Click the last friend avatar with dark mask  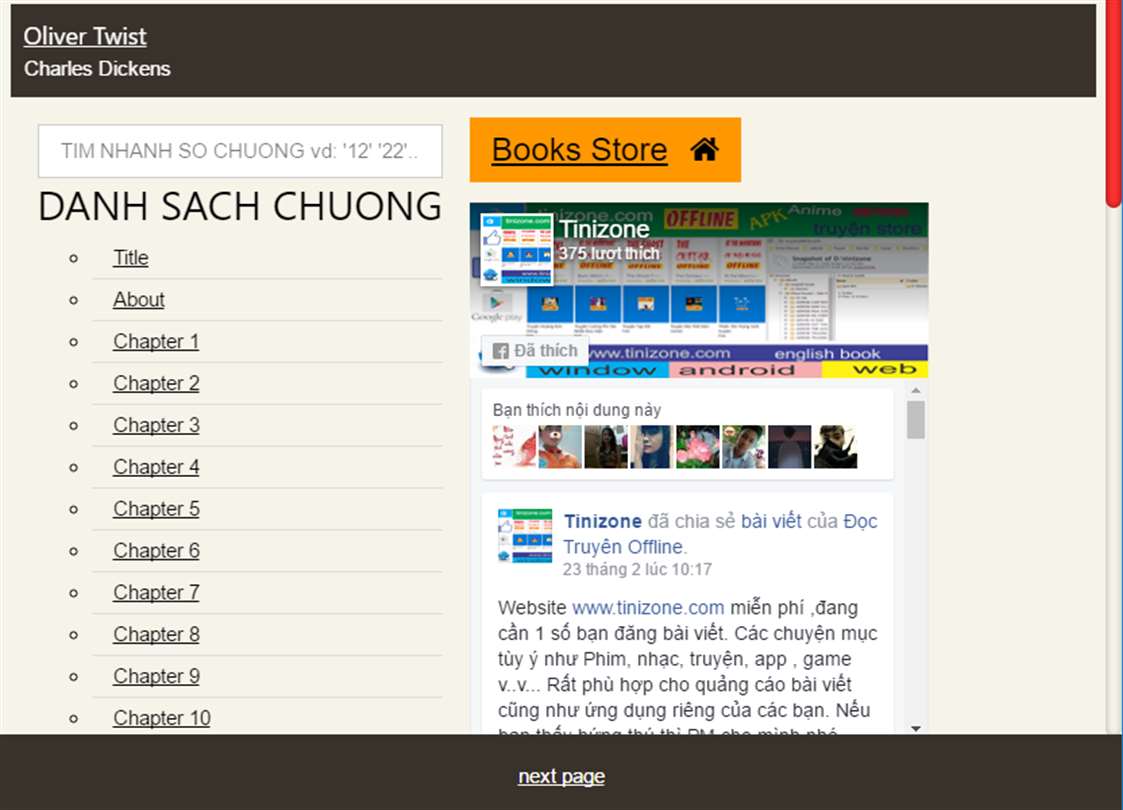835,447
